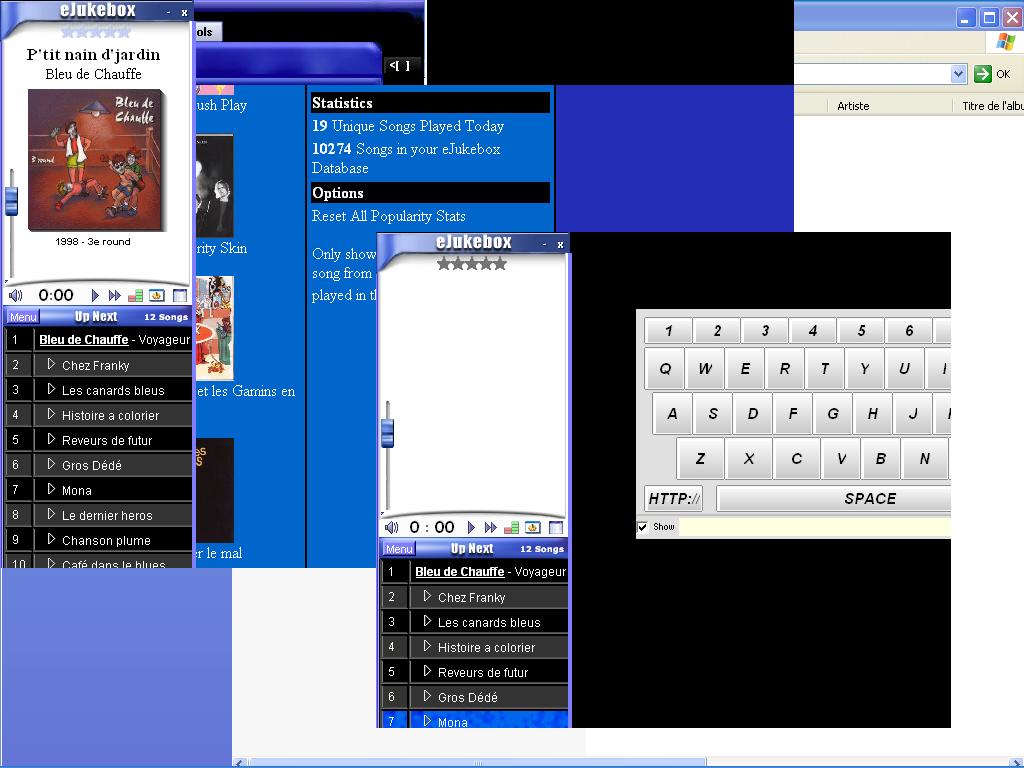1024x768 pixels.
Task: Click A key on on-screen keyboard
Action: [672, 413]
